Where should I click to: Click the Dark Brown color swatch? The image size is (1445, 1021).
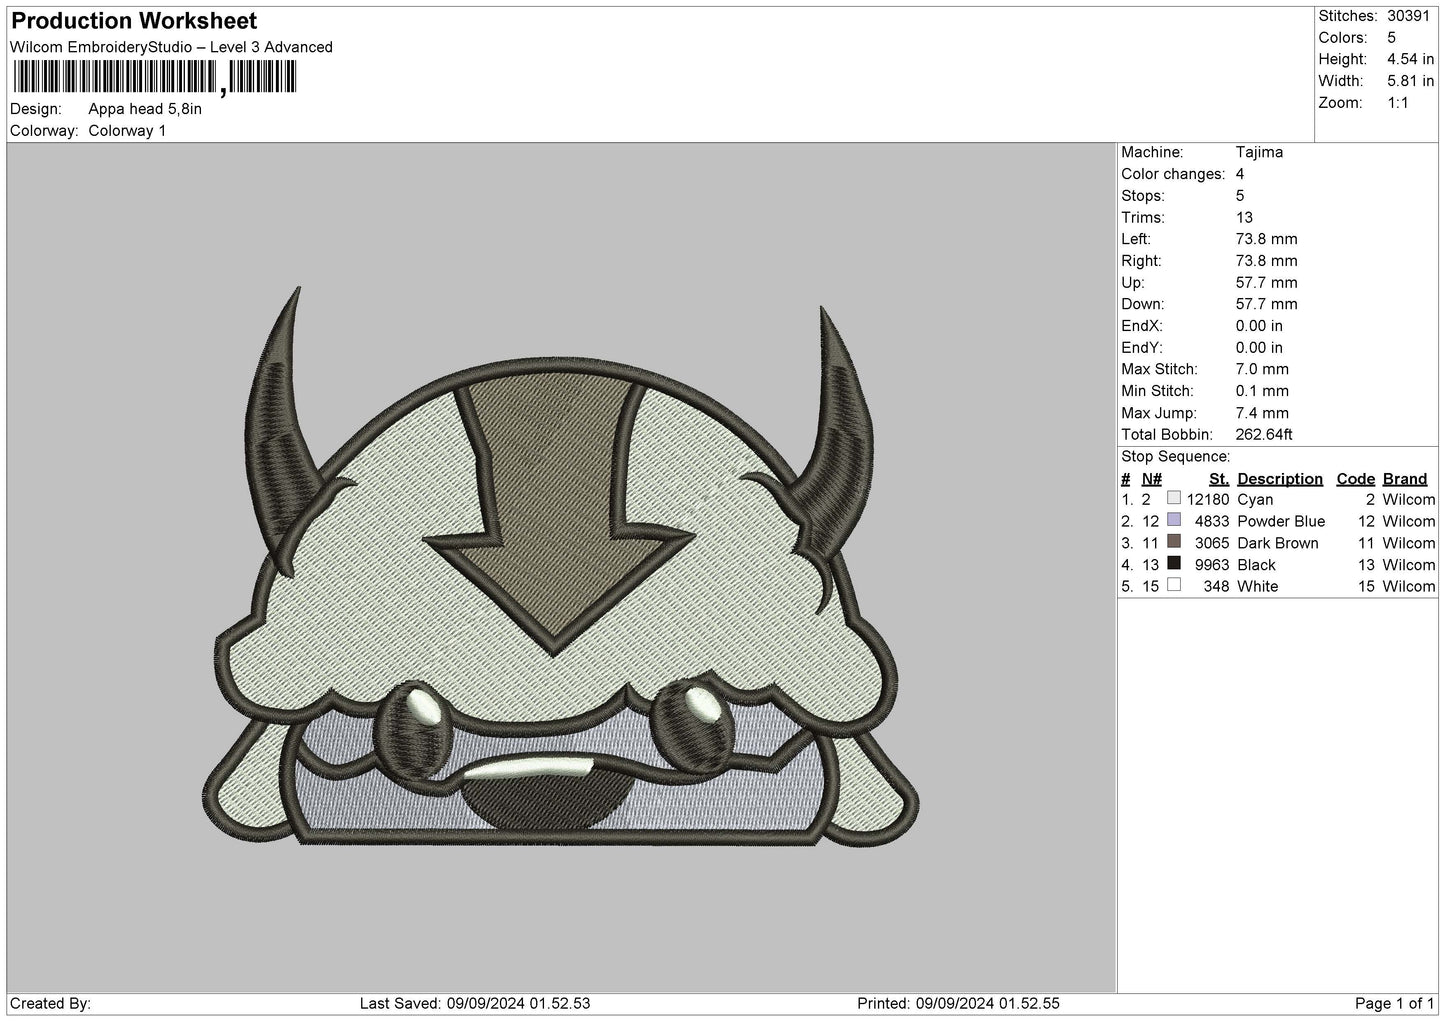pyautogui.click(x=1174, y=542)
